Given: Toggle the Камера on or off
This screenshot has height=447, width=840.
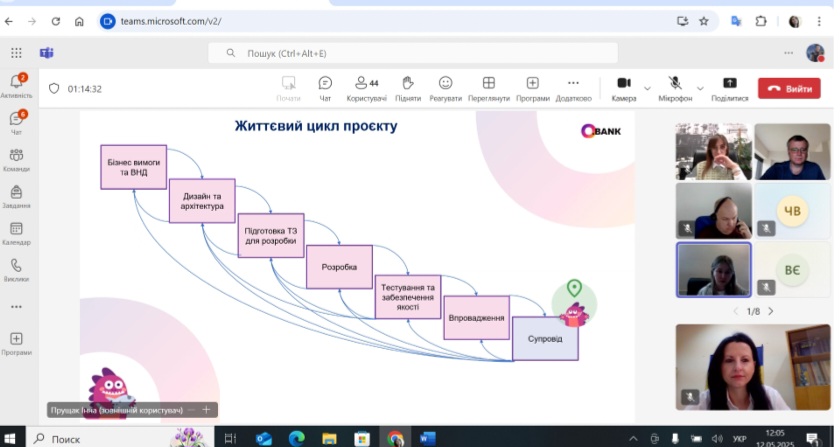Looking at the screenshot, I should tap(623, 87).
